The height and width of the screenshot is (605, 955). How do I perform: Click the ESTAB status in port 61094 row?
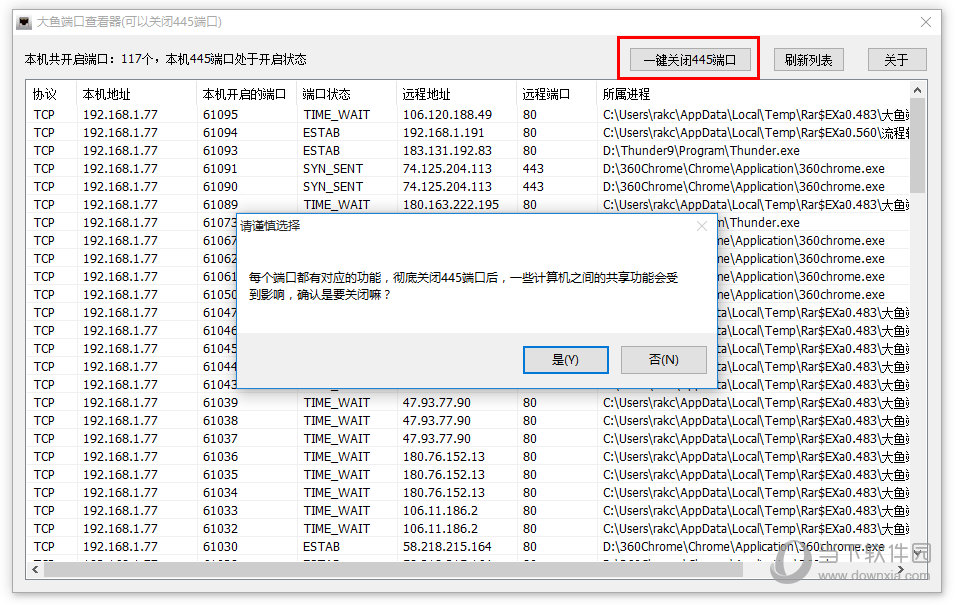pyautogui.click(x=321, y=133)
